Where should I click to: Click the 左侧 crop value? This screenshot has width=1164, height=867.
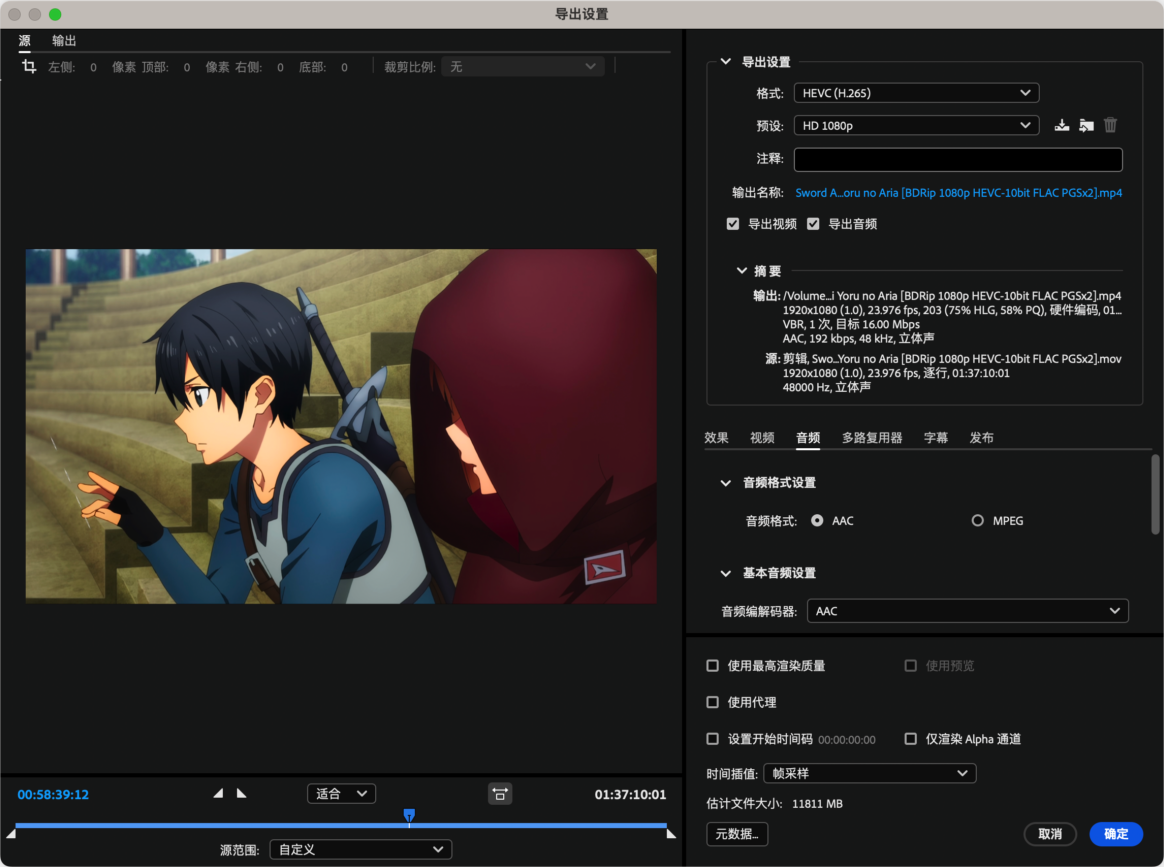[94, 68]
